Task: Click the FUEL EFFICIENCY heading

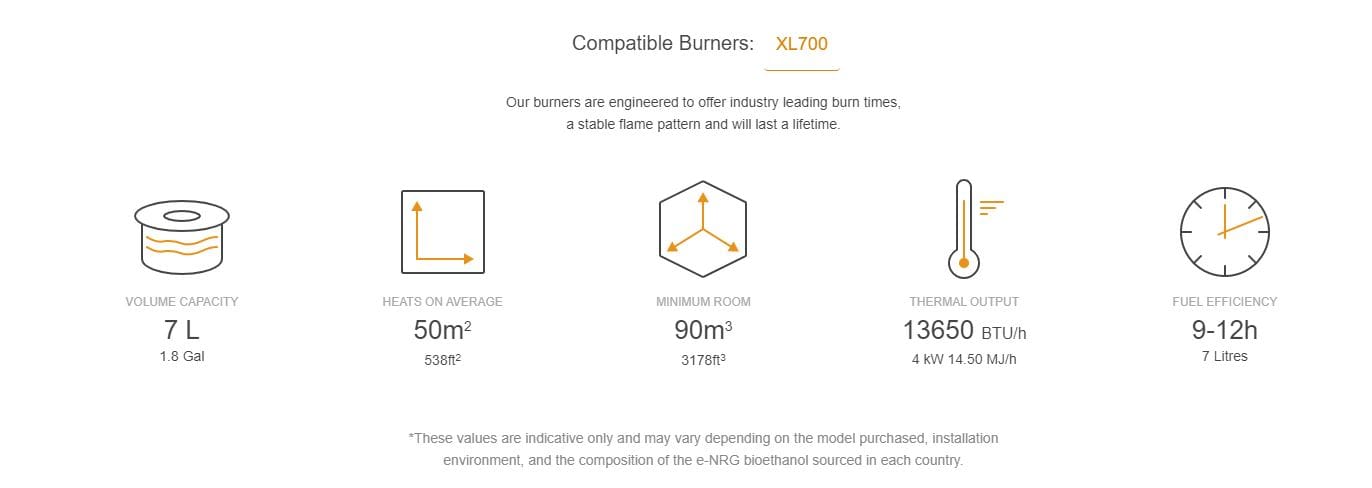Action: pos(1224,301)
